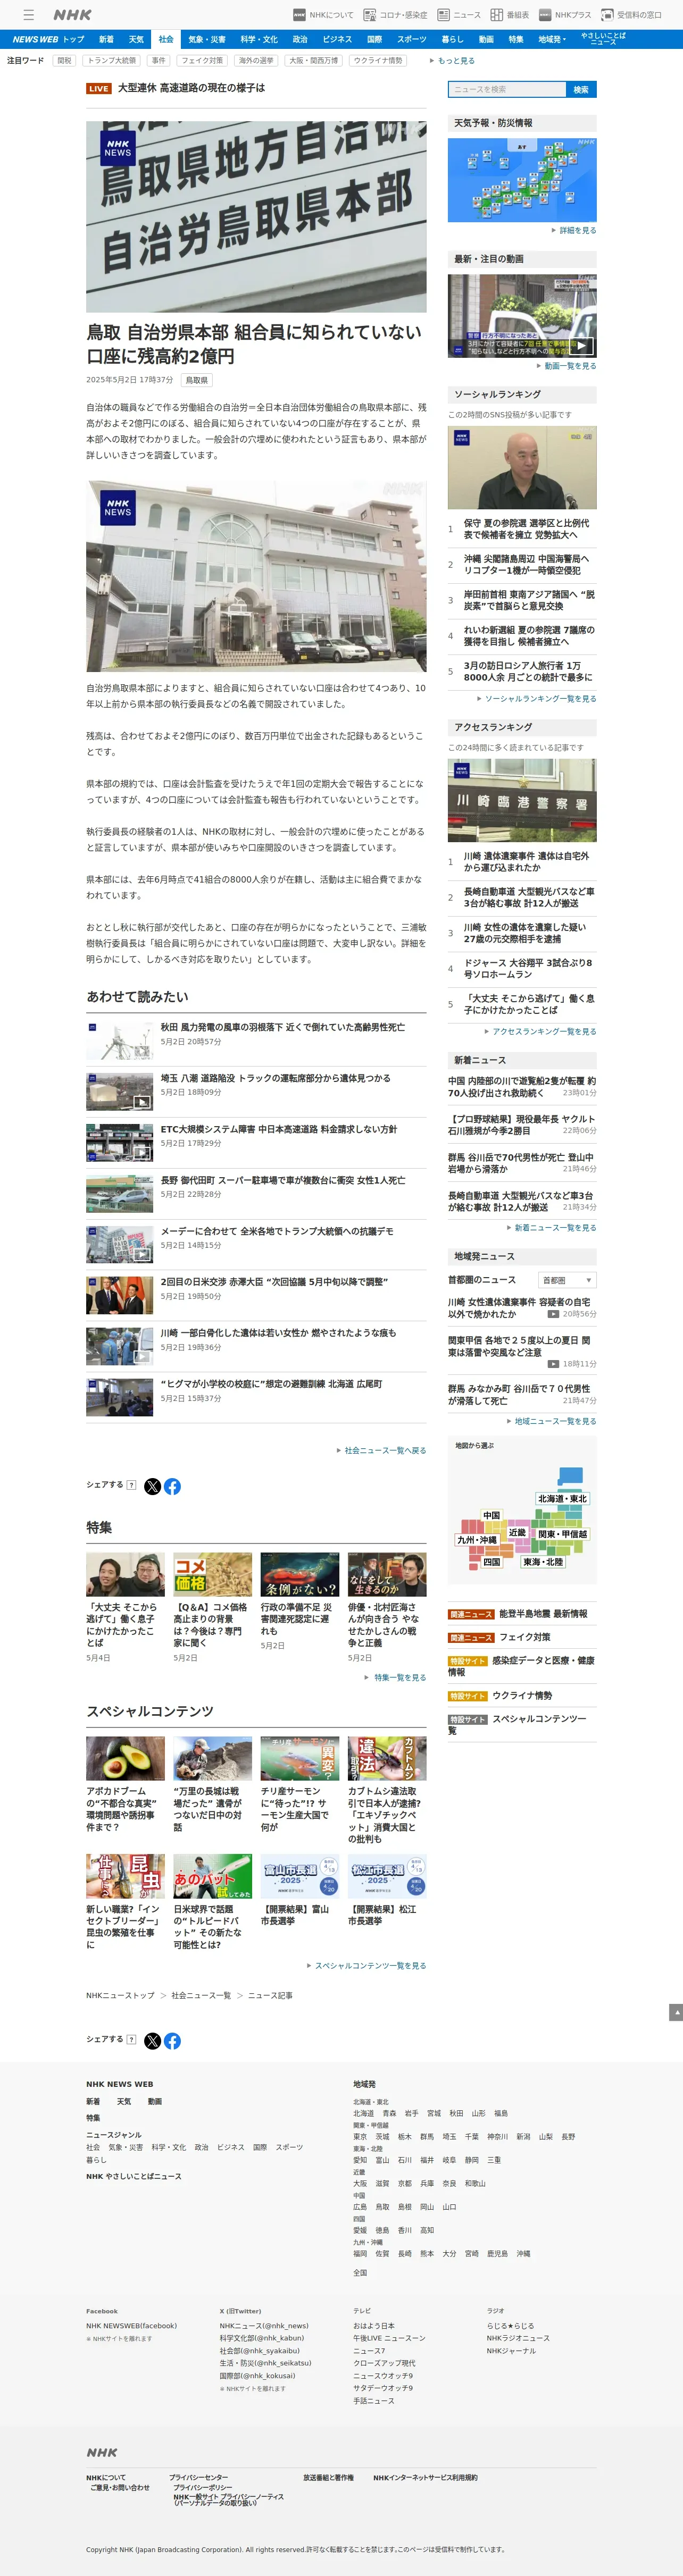Image resolution: width=683 pixels, height=2576 pixels.
Task: Open share help question mark icon
Action: [131, 1484]
